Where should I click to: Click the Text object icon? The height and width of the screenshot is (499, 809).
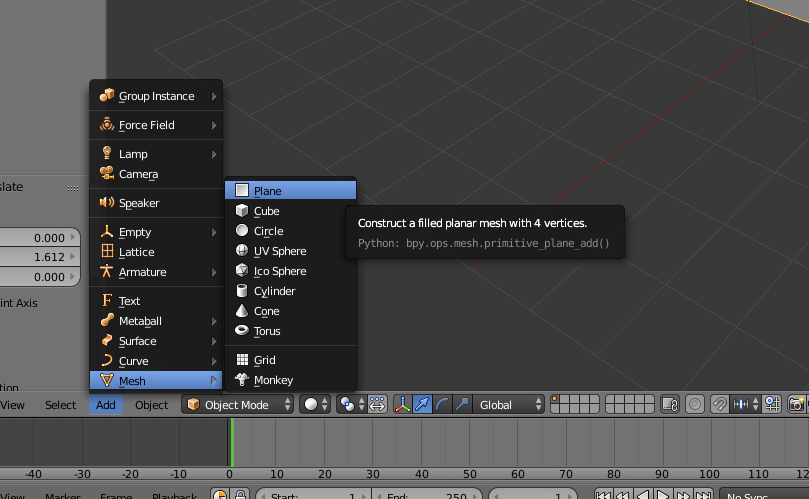[107, 300]
